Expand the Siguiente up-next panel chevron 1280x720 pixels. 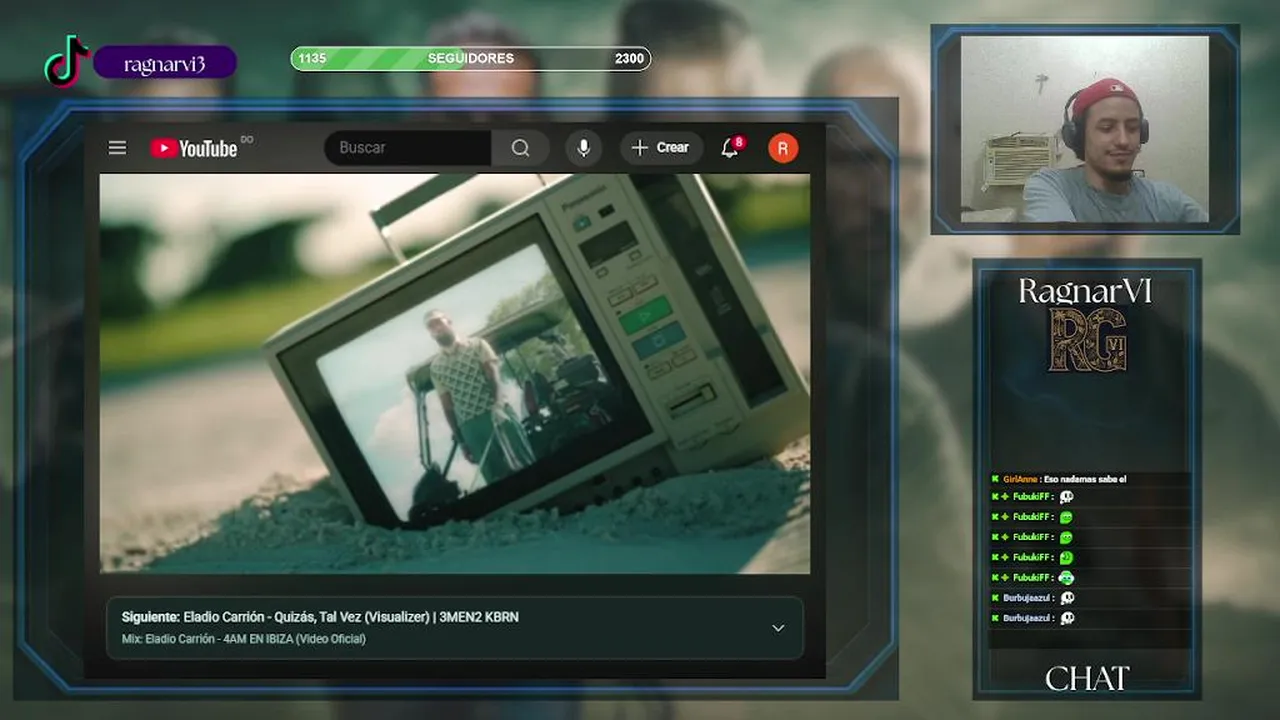(778, 628)
